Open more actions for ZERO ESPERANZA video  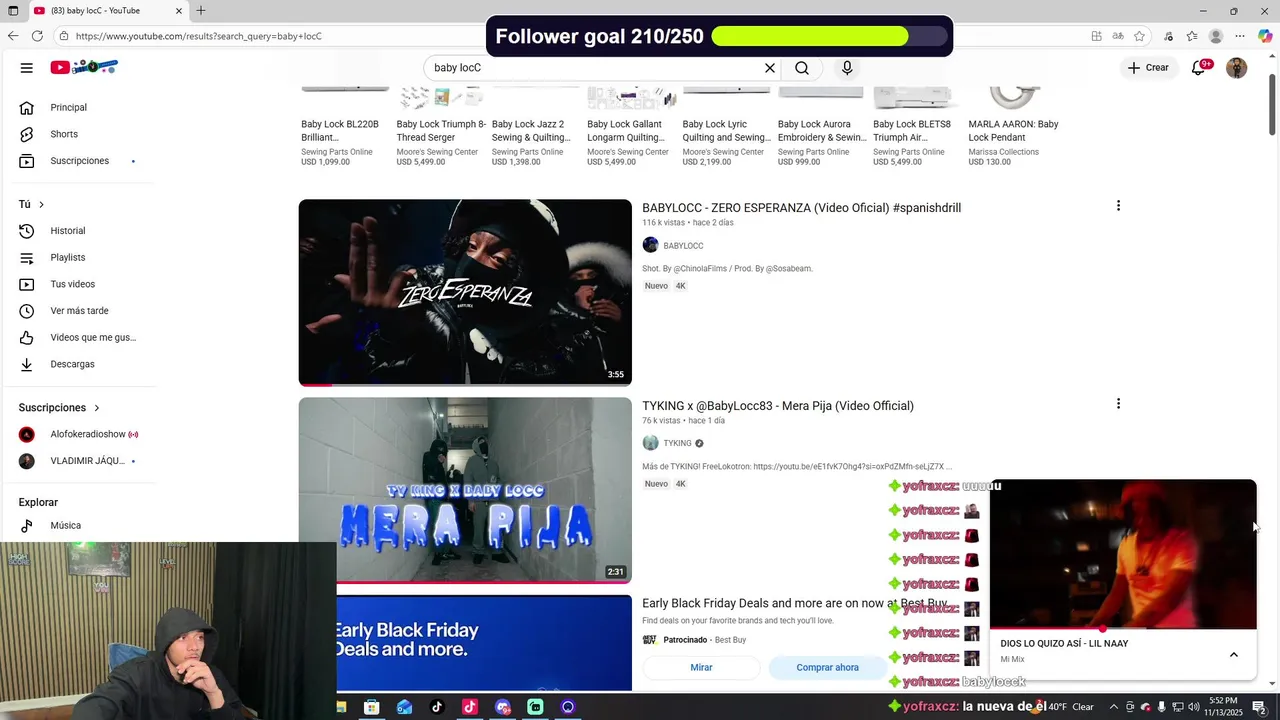coord(1118,206)
